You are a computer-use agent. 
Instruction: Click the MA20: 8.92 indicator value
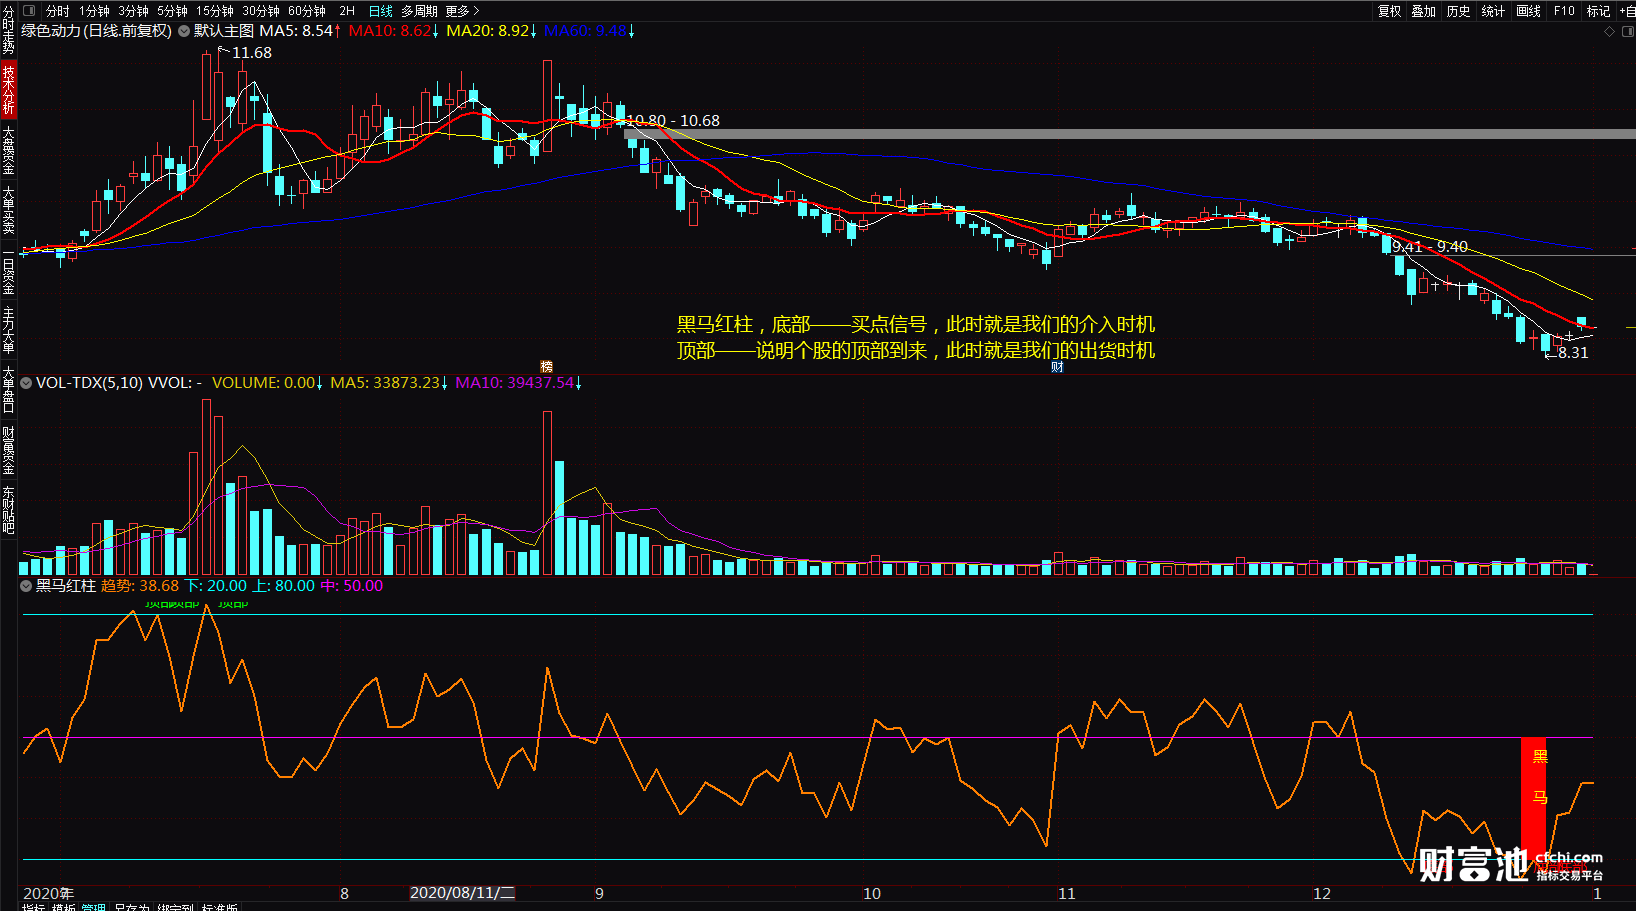(492, 31)
